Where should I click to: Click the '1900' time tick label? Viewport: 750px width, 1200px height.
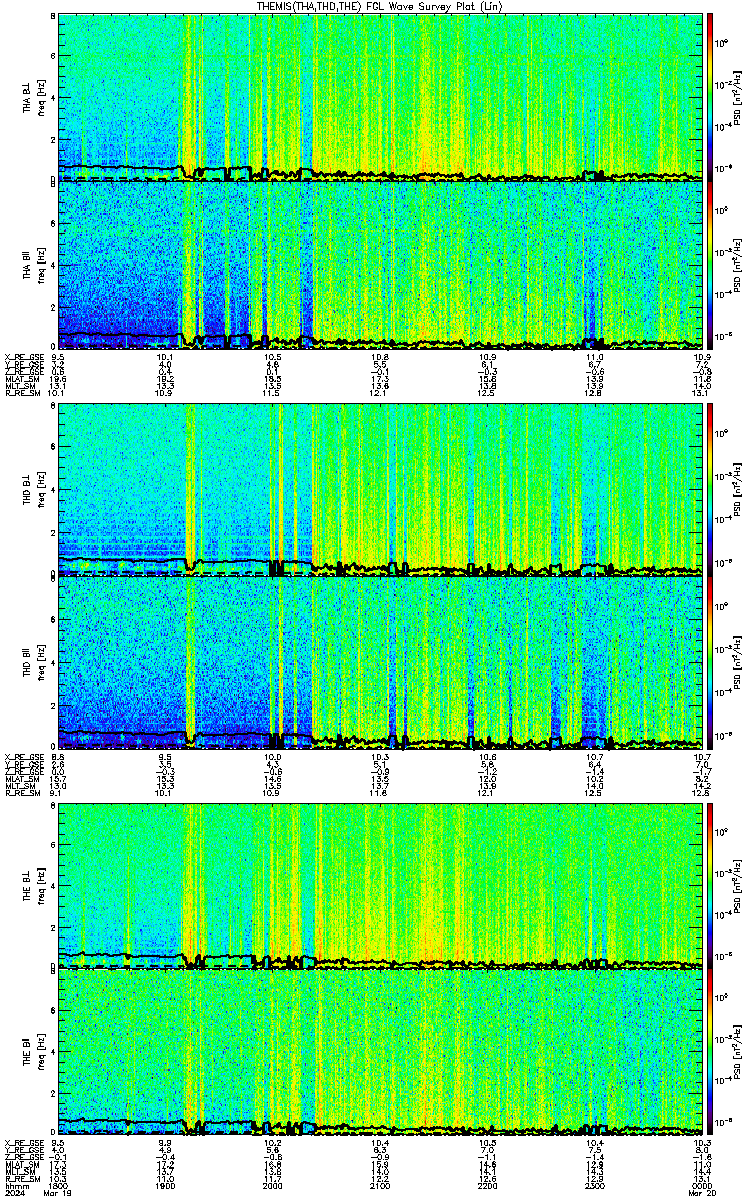[x=165, y=1186]
